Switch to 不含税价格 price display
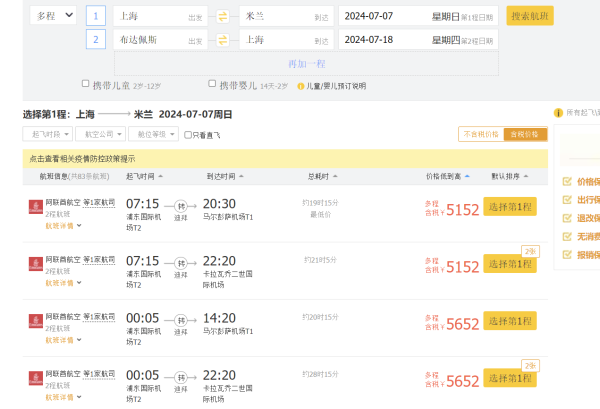 coord(481,134)
